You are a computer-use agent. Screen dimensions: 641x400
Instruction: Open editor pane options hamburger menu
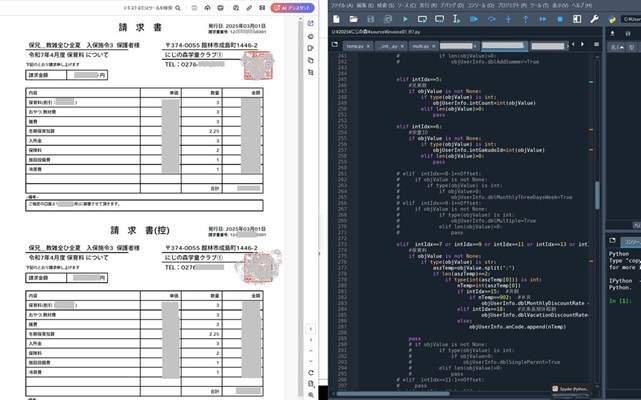pyautogui.click(x=596, y=44)
